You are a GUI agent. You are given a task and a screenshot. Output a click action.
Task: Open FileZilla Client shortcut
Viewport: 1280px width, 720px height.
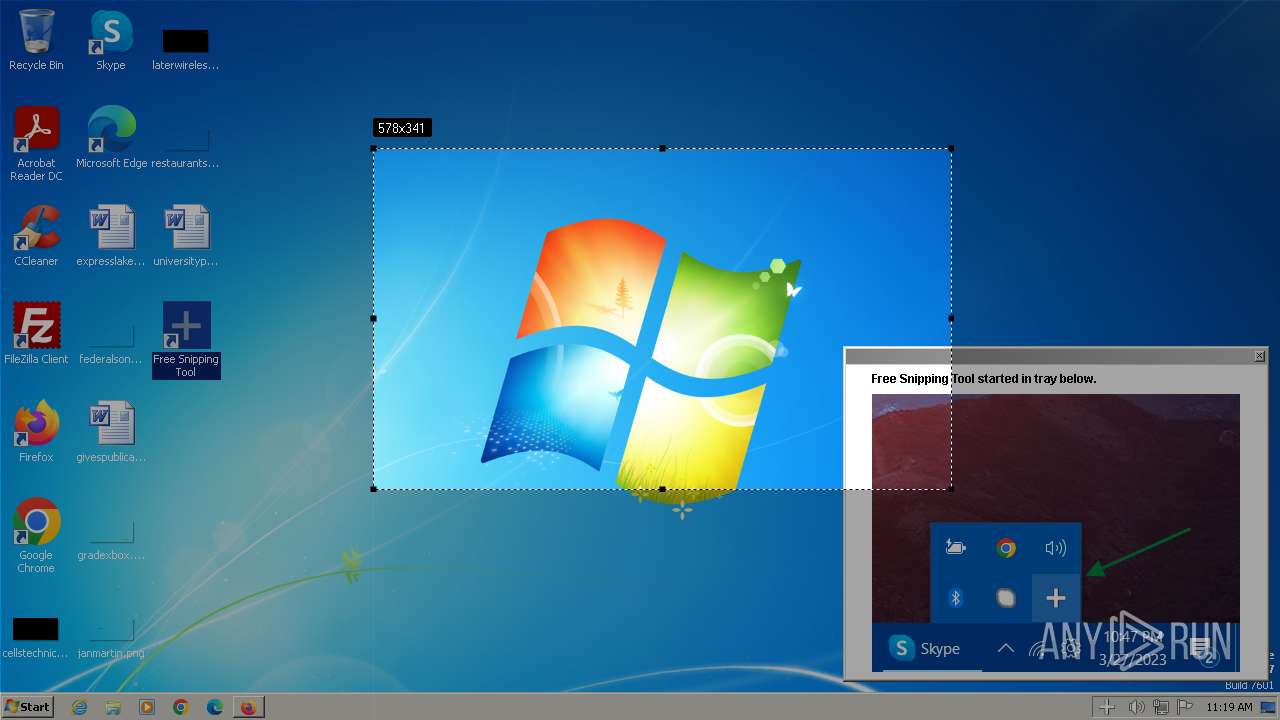pyautogui.click(x=36, y=333)
